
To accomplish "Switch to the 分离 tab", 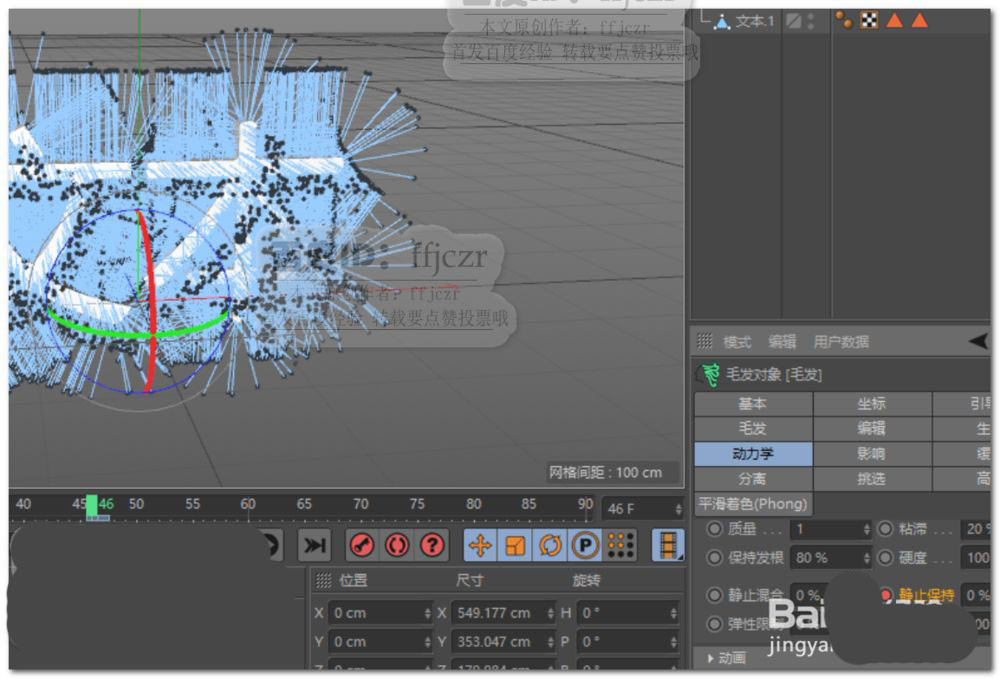I will (x=753, y=479).
